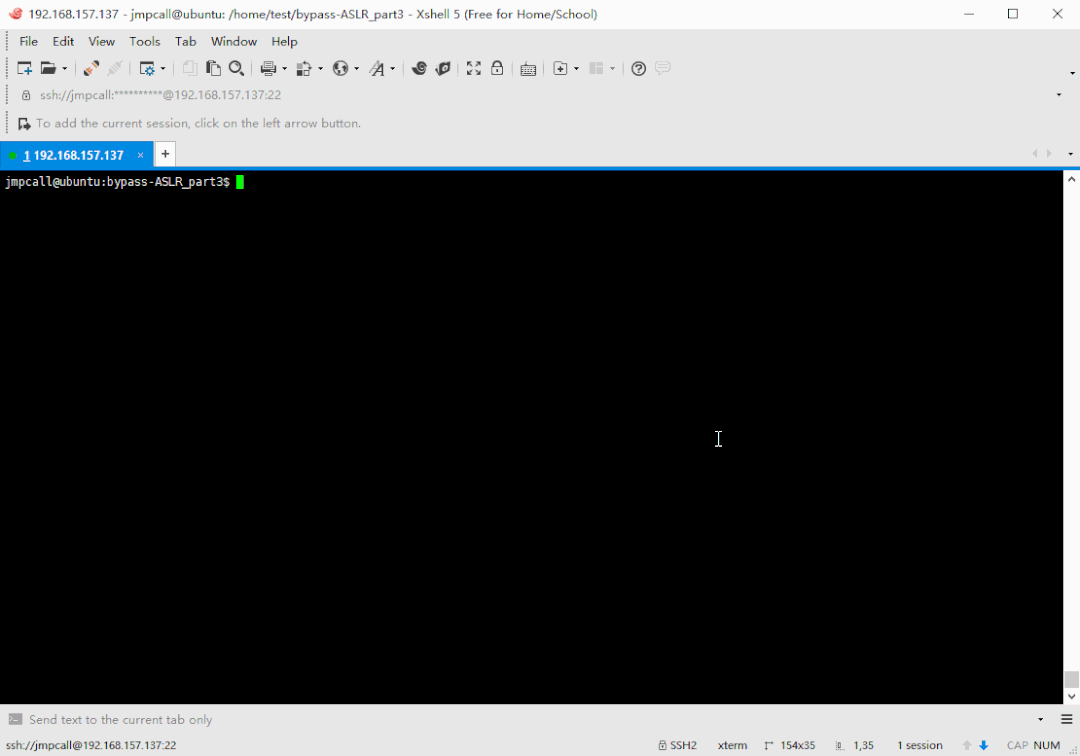Click the Open session folder icon

click(48, 68)
